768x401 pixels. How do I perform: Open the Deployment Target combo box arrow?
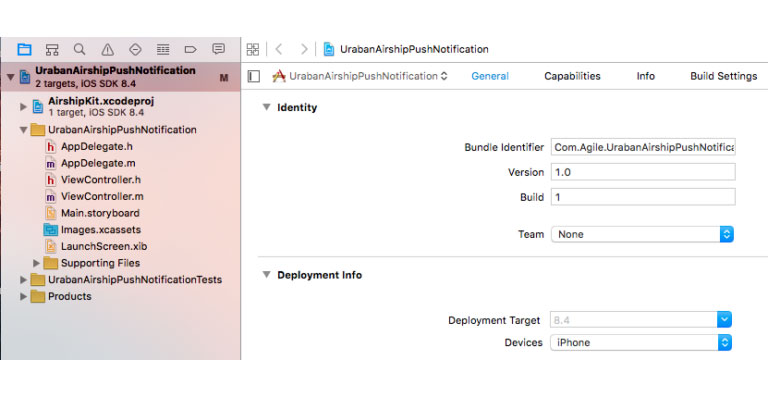[724, 320]
